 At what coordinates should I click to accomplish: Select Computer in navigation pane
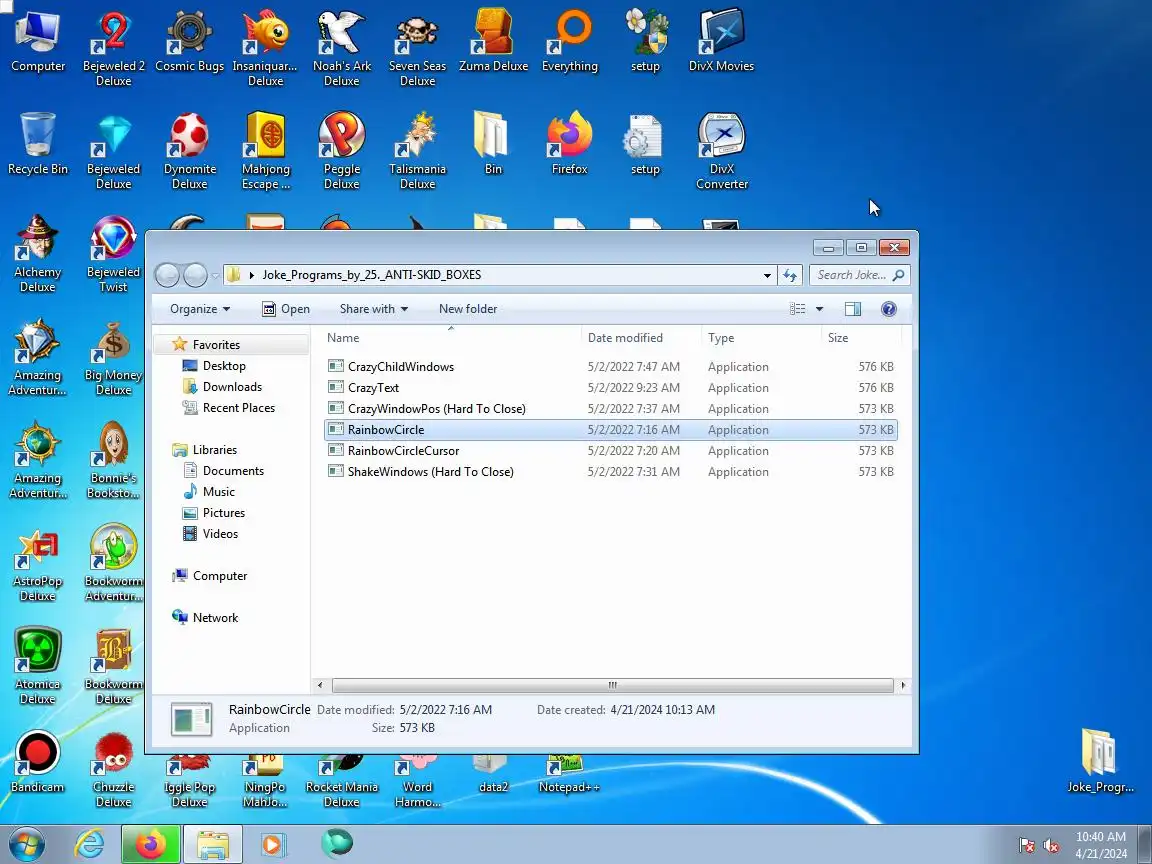pyautogui.click(x=220, y=576)
